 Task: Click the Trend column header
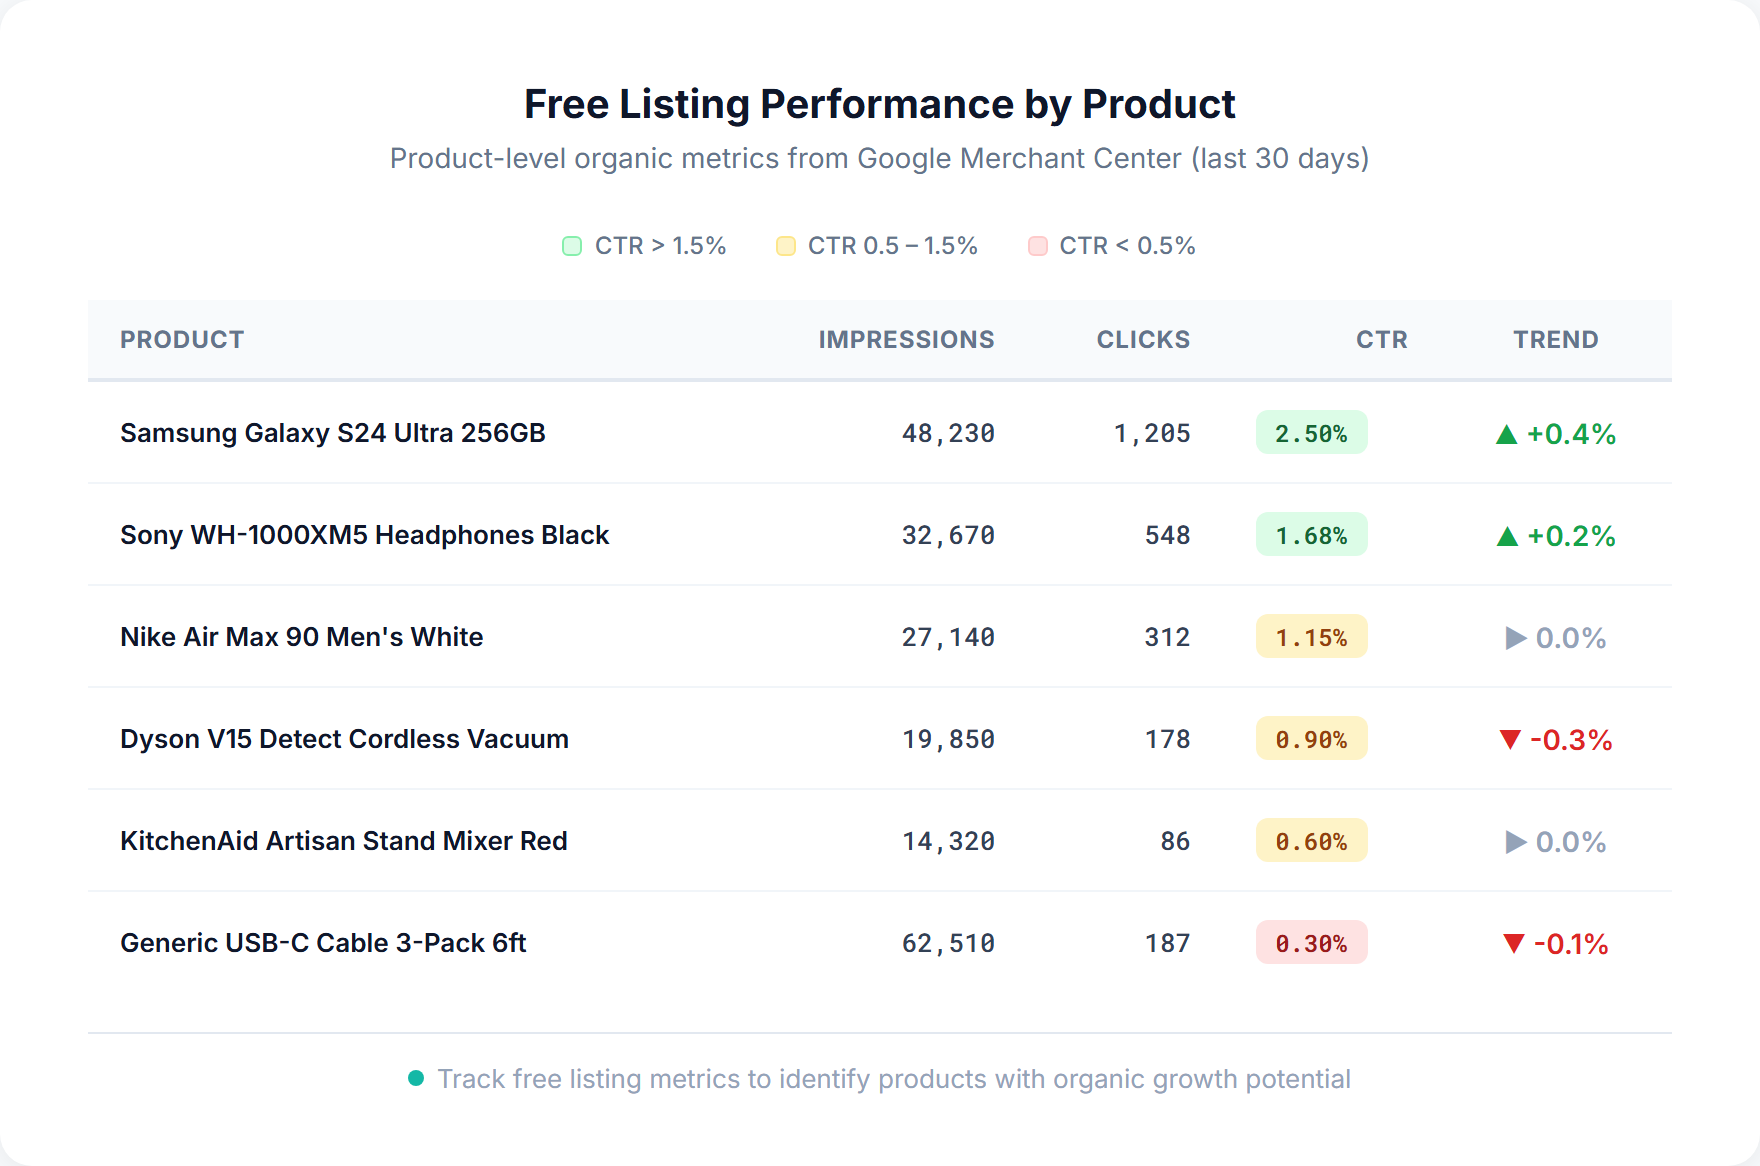click(1555, 340)
